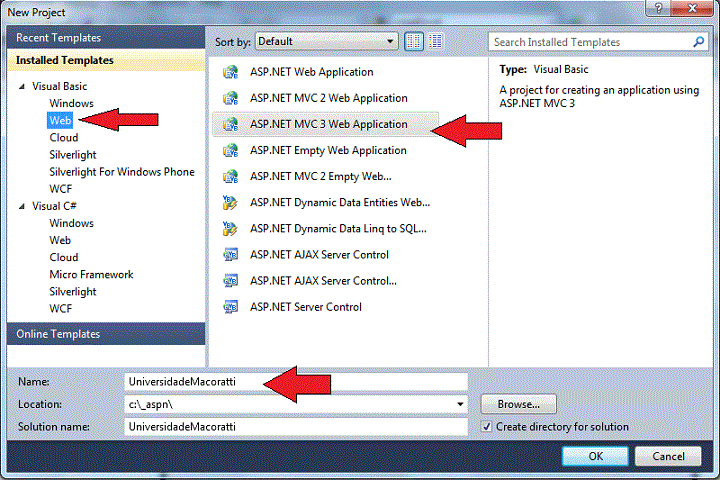Screen dimensions: 720x480
Task: Select Silverlight under Visual Basic
Action: click(x=73, y=155)
